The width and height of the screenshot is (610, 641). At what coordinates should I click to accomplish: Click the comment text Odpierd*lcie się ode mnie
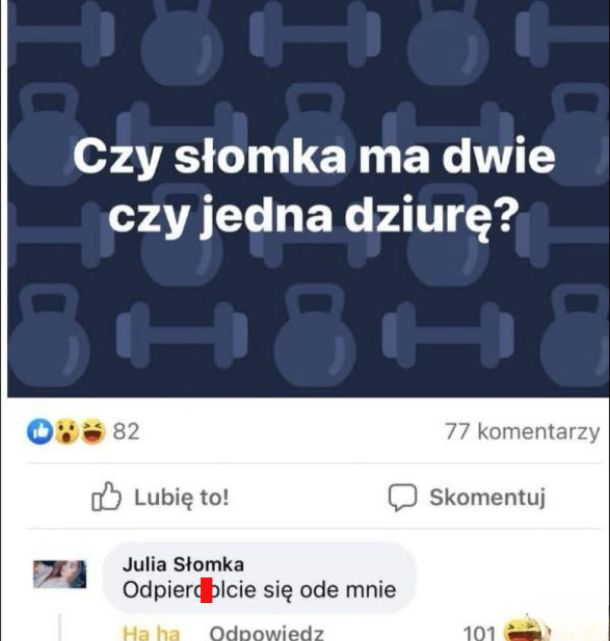click(259, 590)
